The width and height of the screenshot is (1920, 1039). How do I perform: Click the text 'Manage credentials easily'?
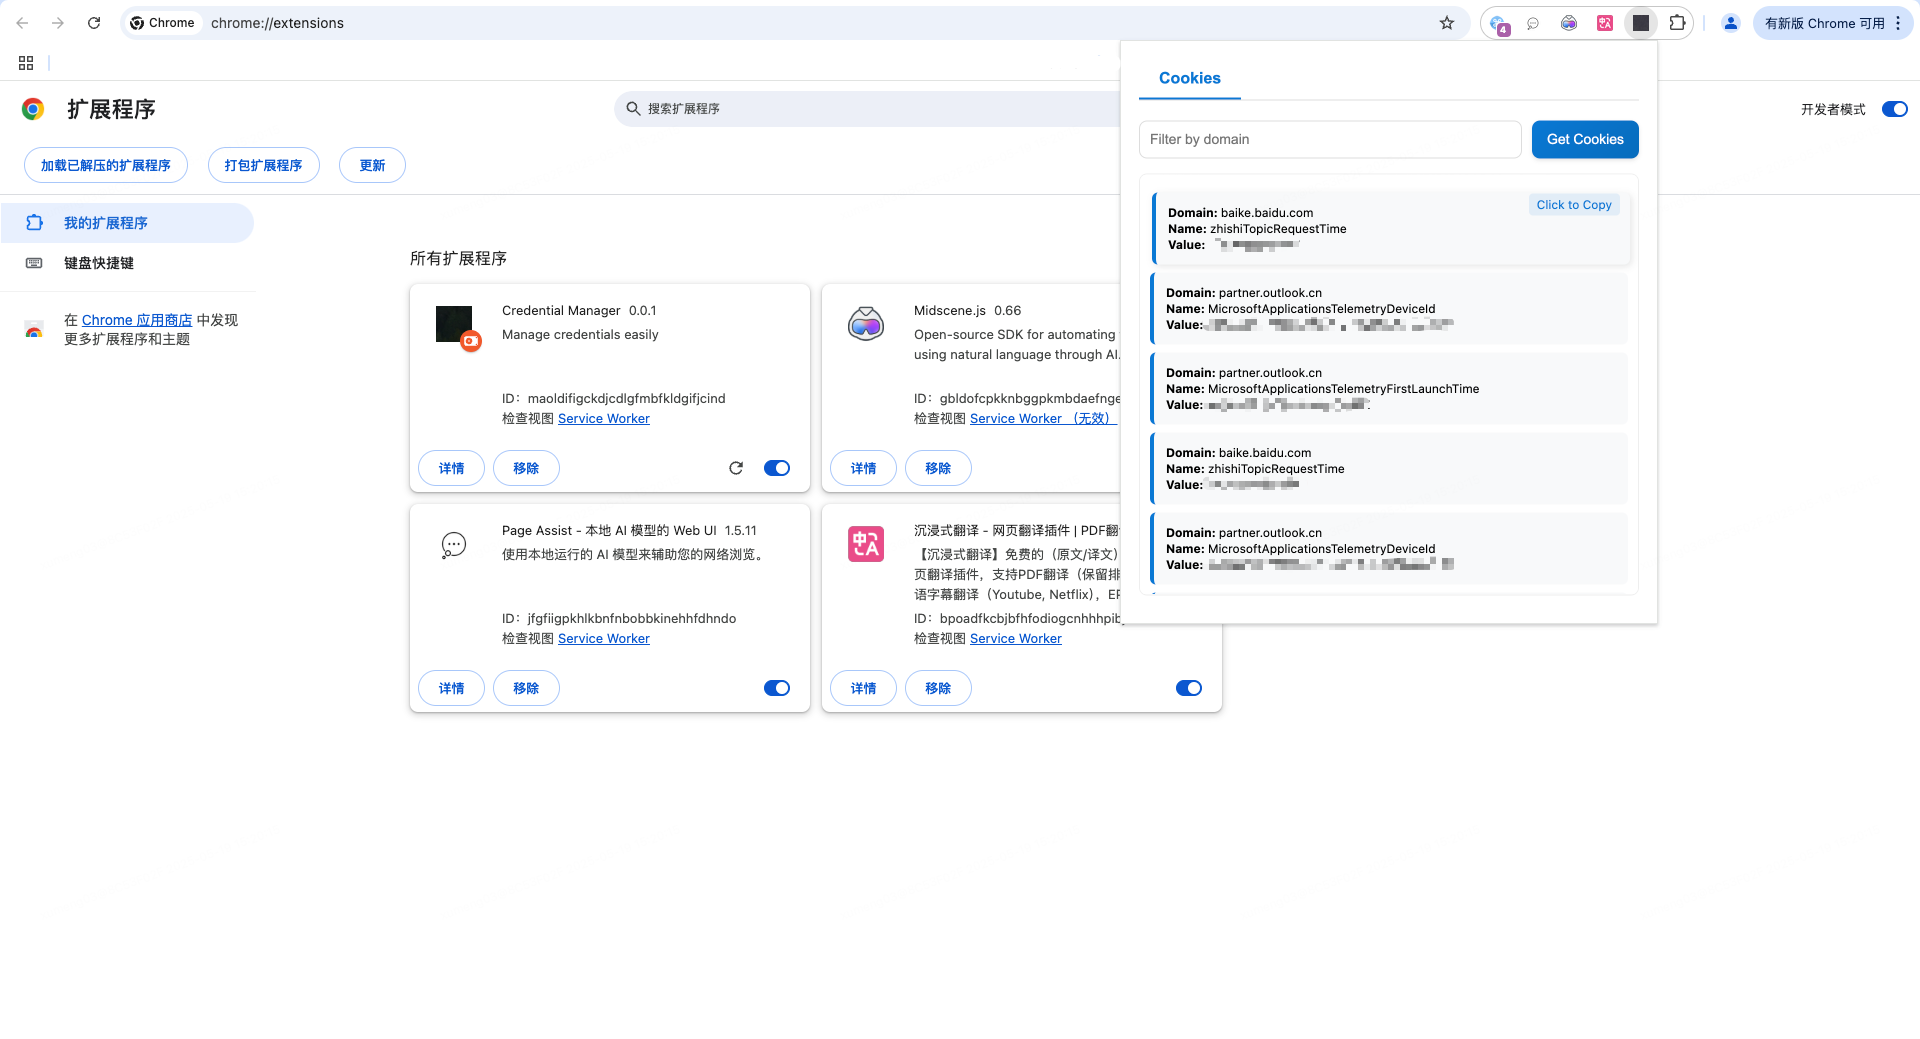point(580,335)
